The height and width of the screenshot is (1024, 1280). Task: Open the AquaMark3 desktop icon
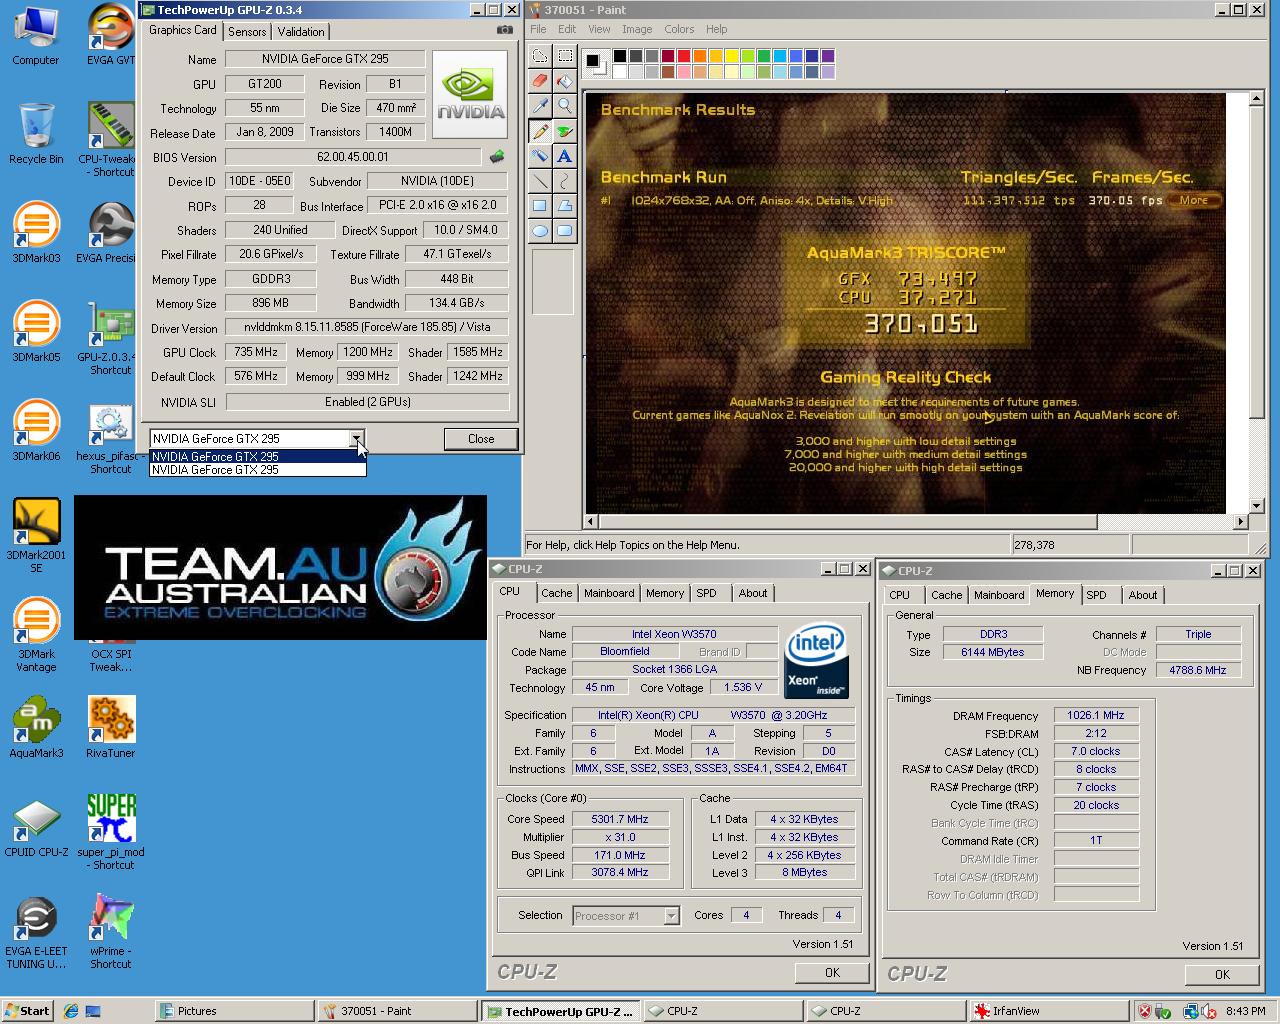[x=36, y=727]
